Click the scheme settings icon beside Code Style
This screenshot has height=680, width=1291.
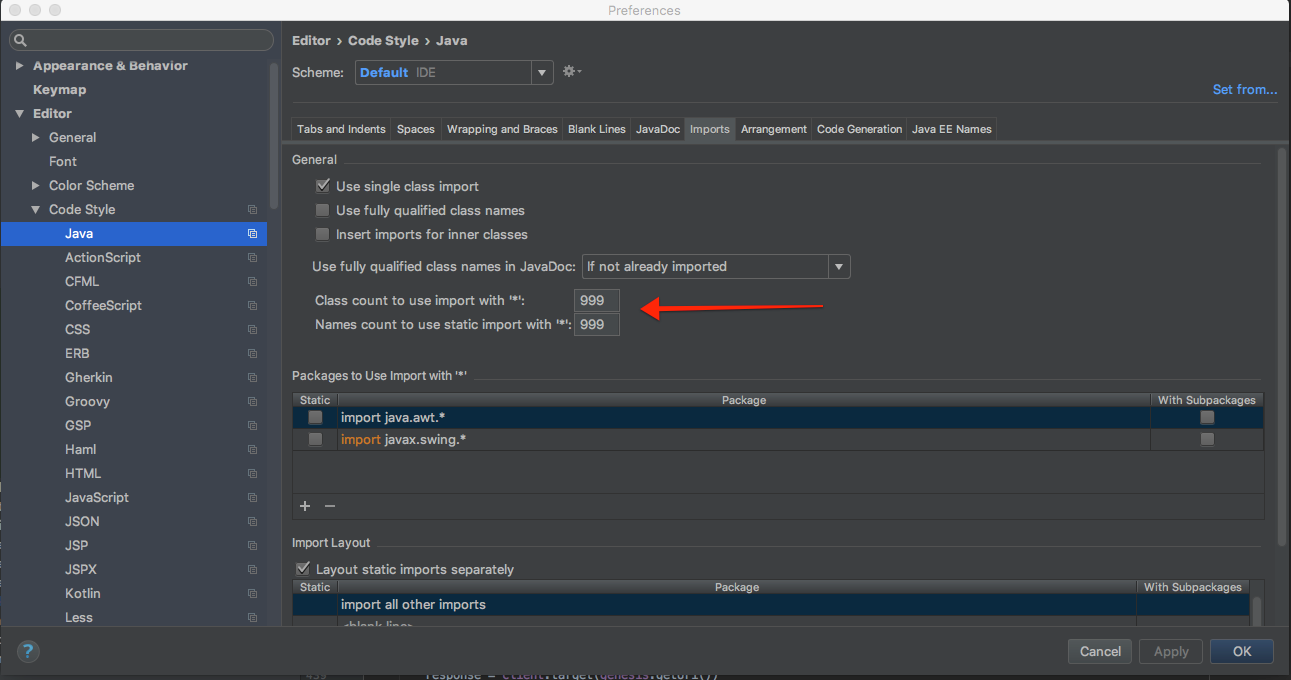tap(252, 210)
